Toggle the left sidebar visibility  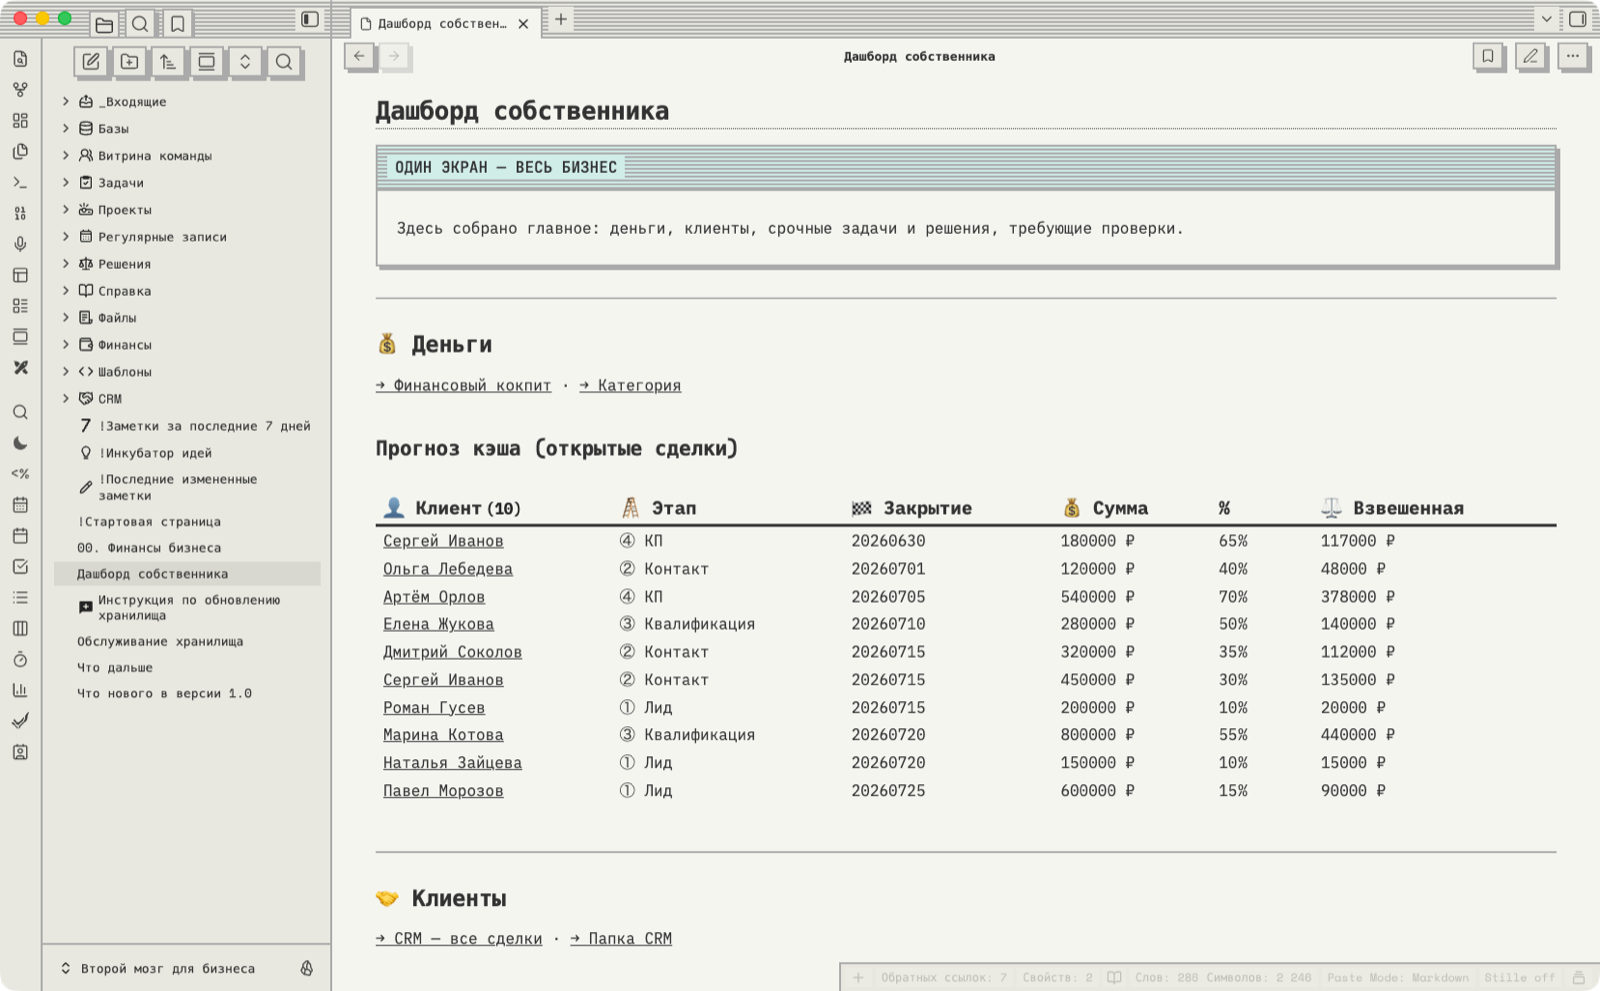[x=310, y=20]
